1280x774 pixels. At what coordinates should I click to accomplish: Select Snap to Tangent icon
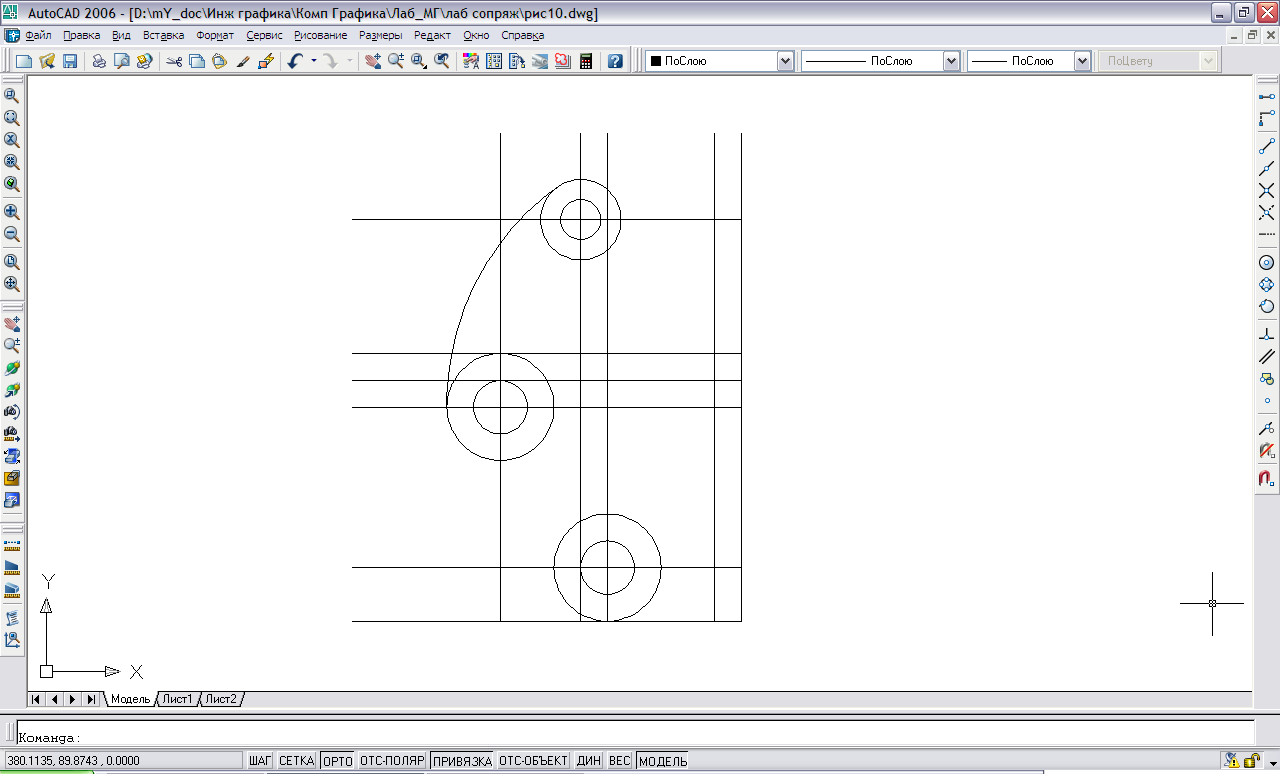coord(1266,307)
